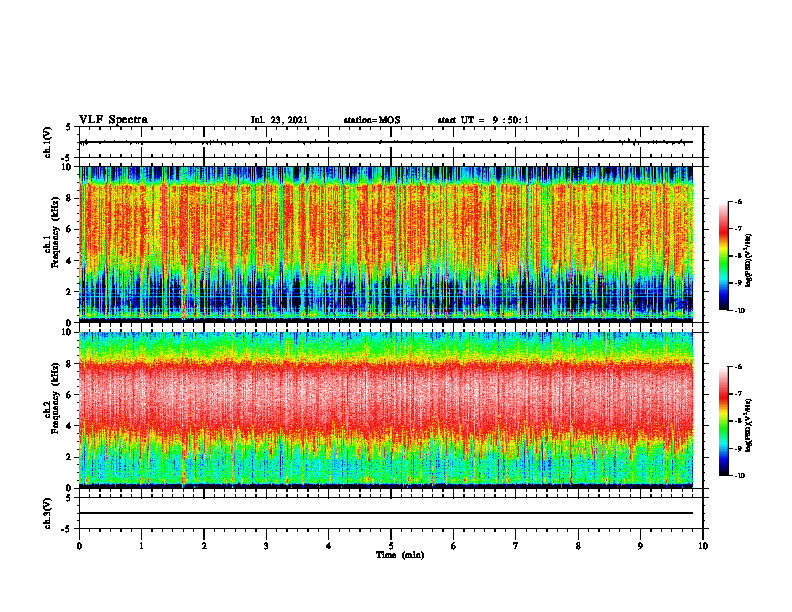
Task: Click the ch.2 frequency tick label "8"
Action: click(x=69, y=364)
